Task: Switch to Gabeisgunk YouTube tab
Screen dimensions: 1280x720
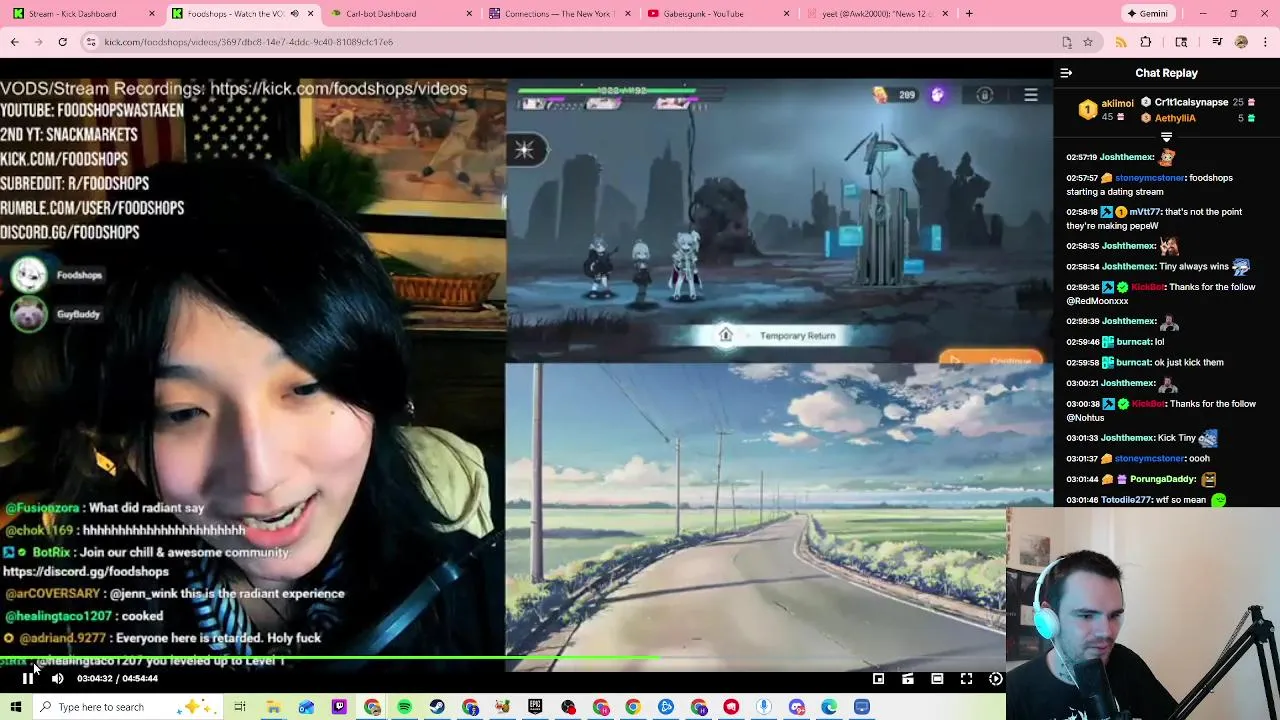Action: (x=718, y=14)
